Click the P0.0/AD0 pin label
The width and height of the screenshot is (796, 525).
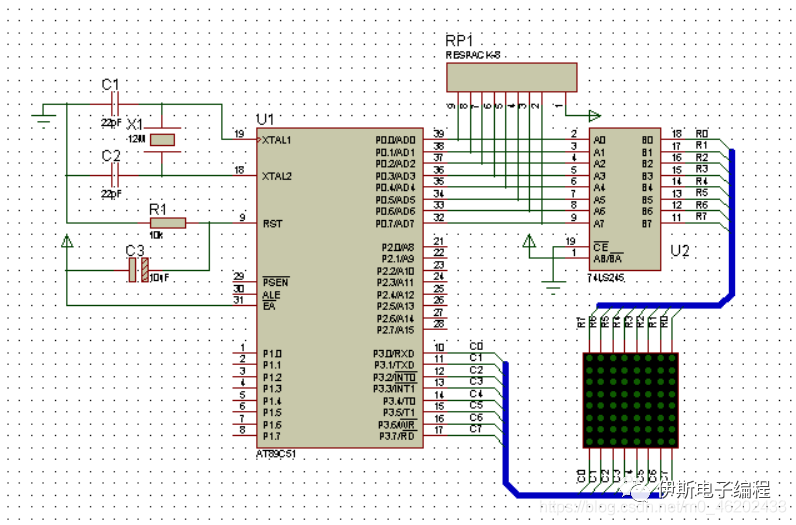pos(395,140)
